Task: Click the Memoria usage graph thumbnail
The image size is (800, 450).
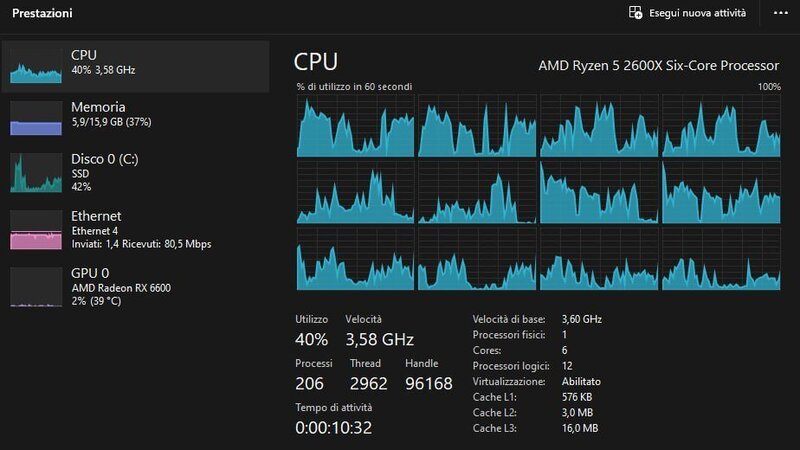Action: click(36, 118)
